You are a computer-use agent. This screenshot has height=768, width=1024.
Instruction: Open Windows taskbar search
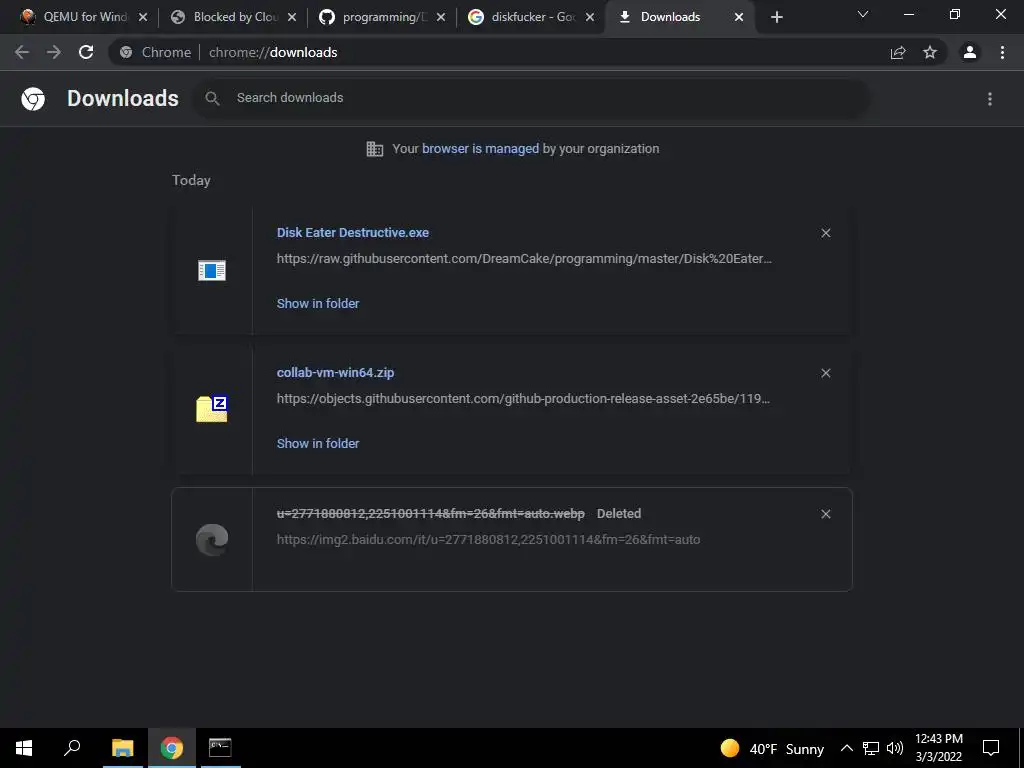[72, 748]
